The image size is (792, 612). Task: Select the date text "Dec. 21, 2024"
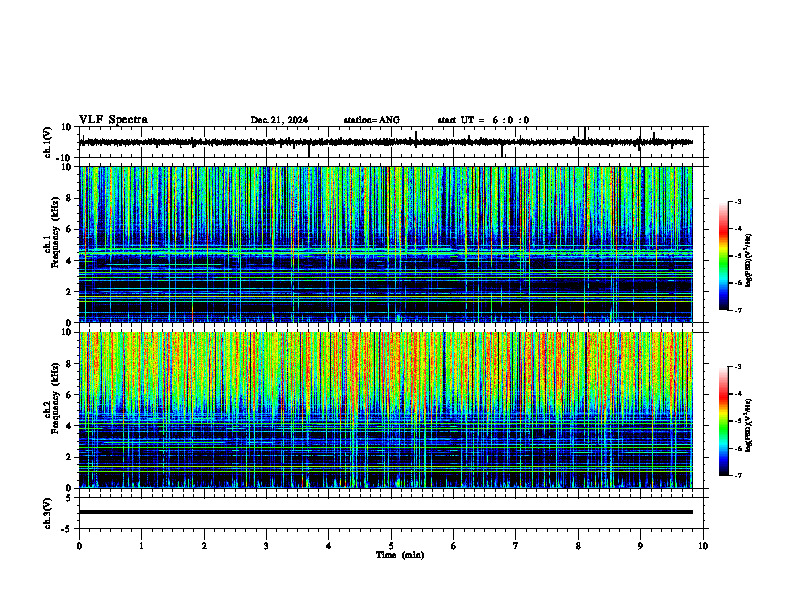pyautogui.click(x=279, y=120)
